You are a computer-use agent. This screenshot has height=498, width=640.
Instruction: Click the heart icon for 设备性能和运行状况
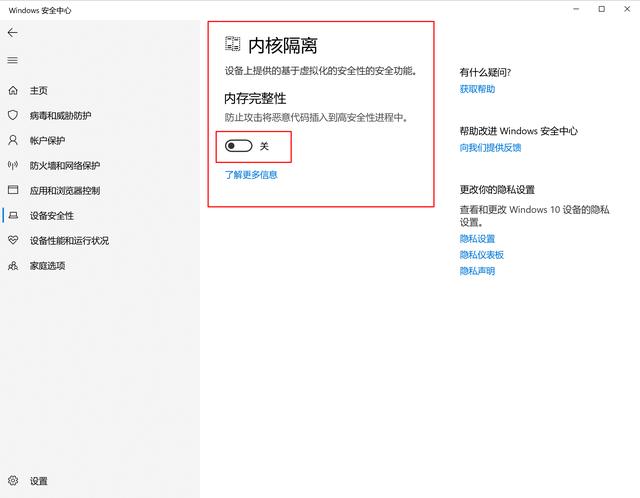[x=13, y=240]
